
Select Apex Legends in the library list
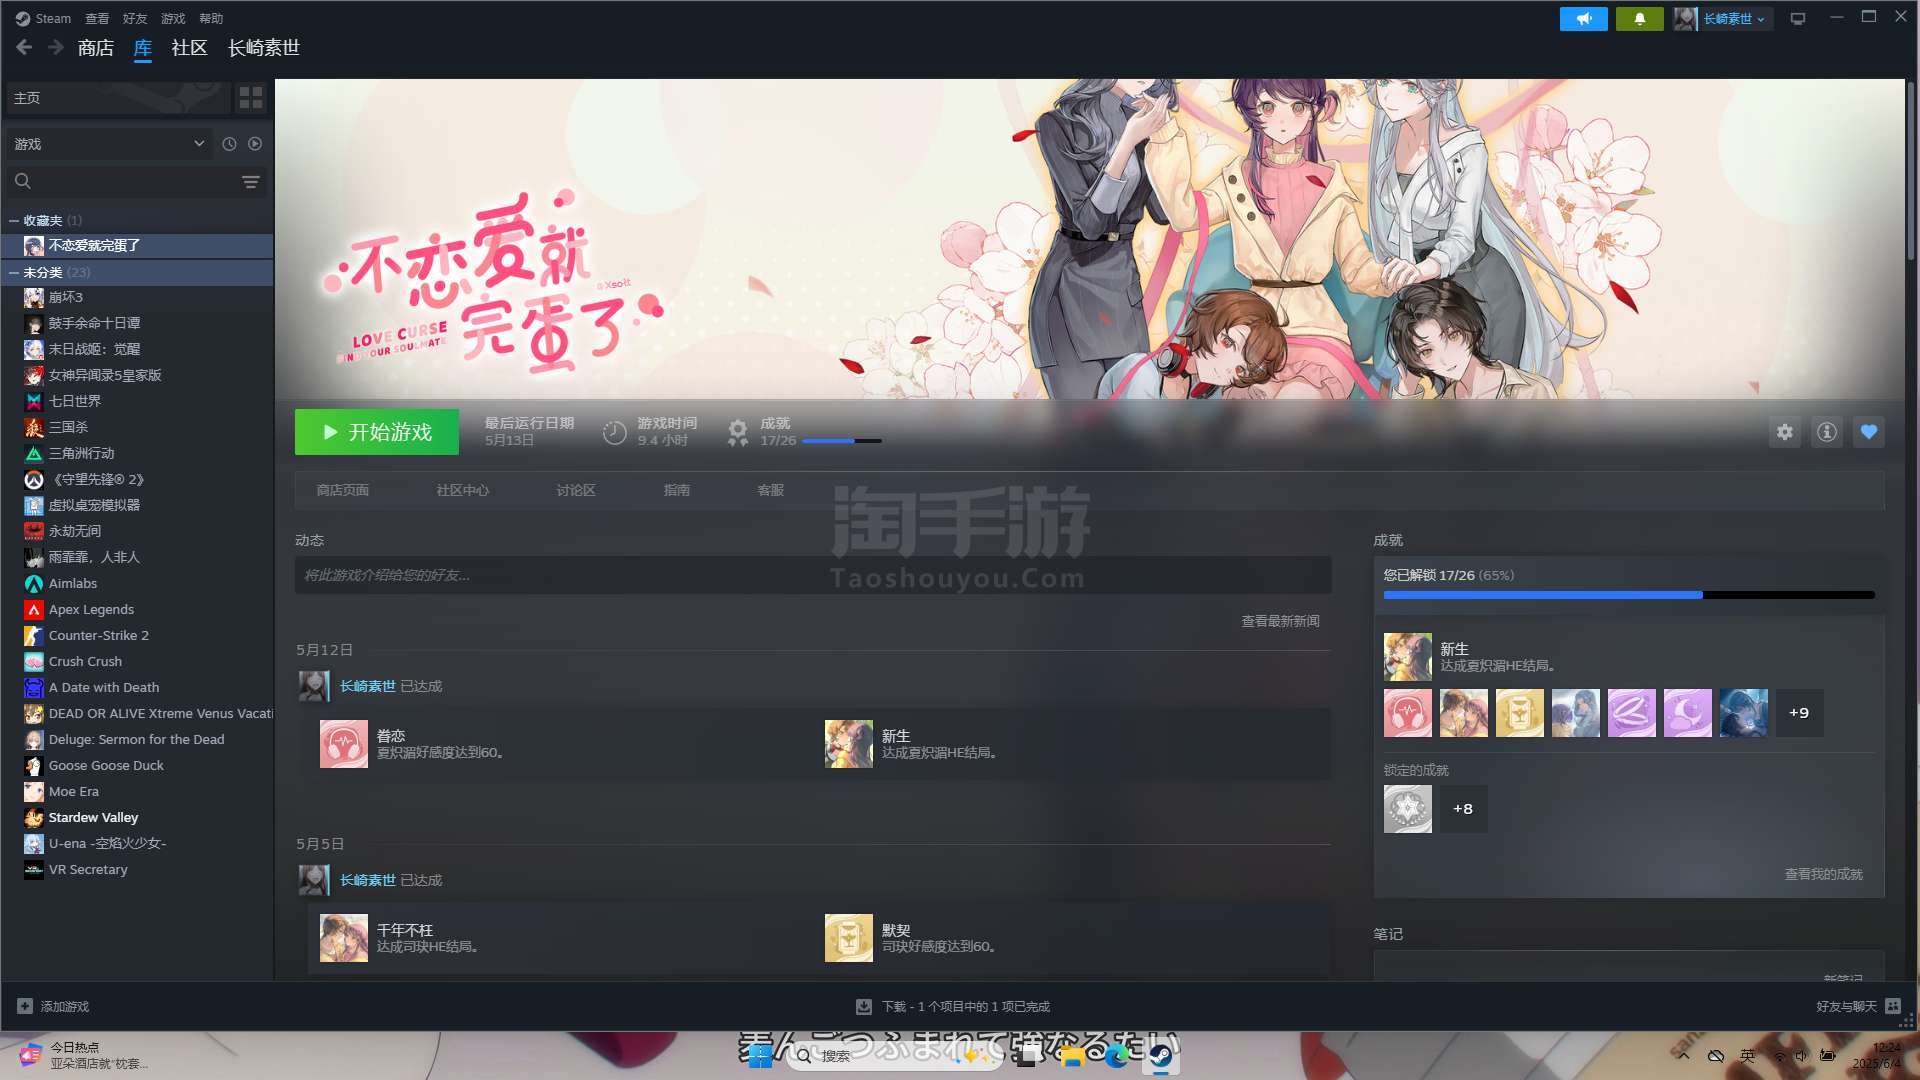pyautogui.click(x=137, y=610)
